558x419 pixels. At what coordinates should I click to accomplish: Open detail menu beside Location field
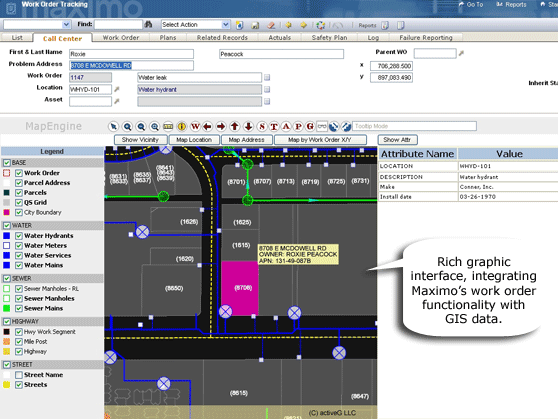click(x=117, y=90)
